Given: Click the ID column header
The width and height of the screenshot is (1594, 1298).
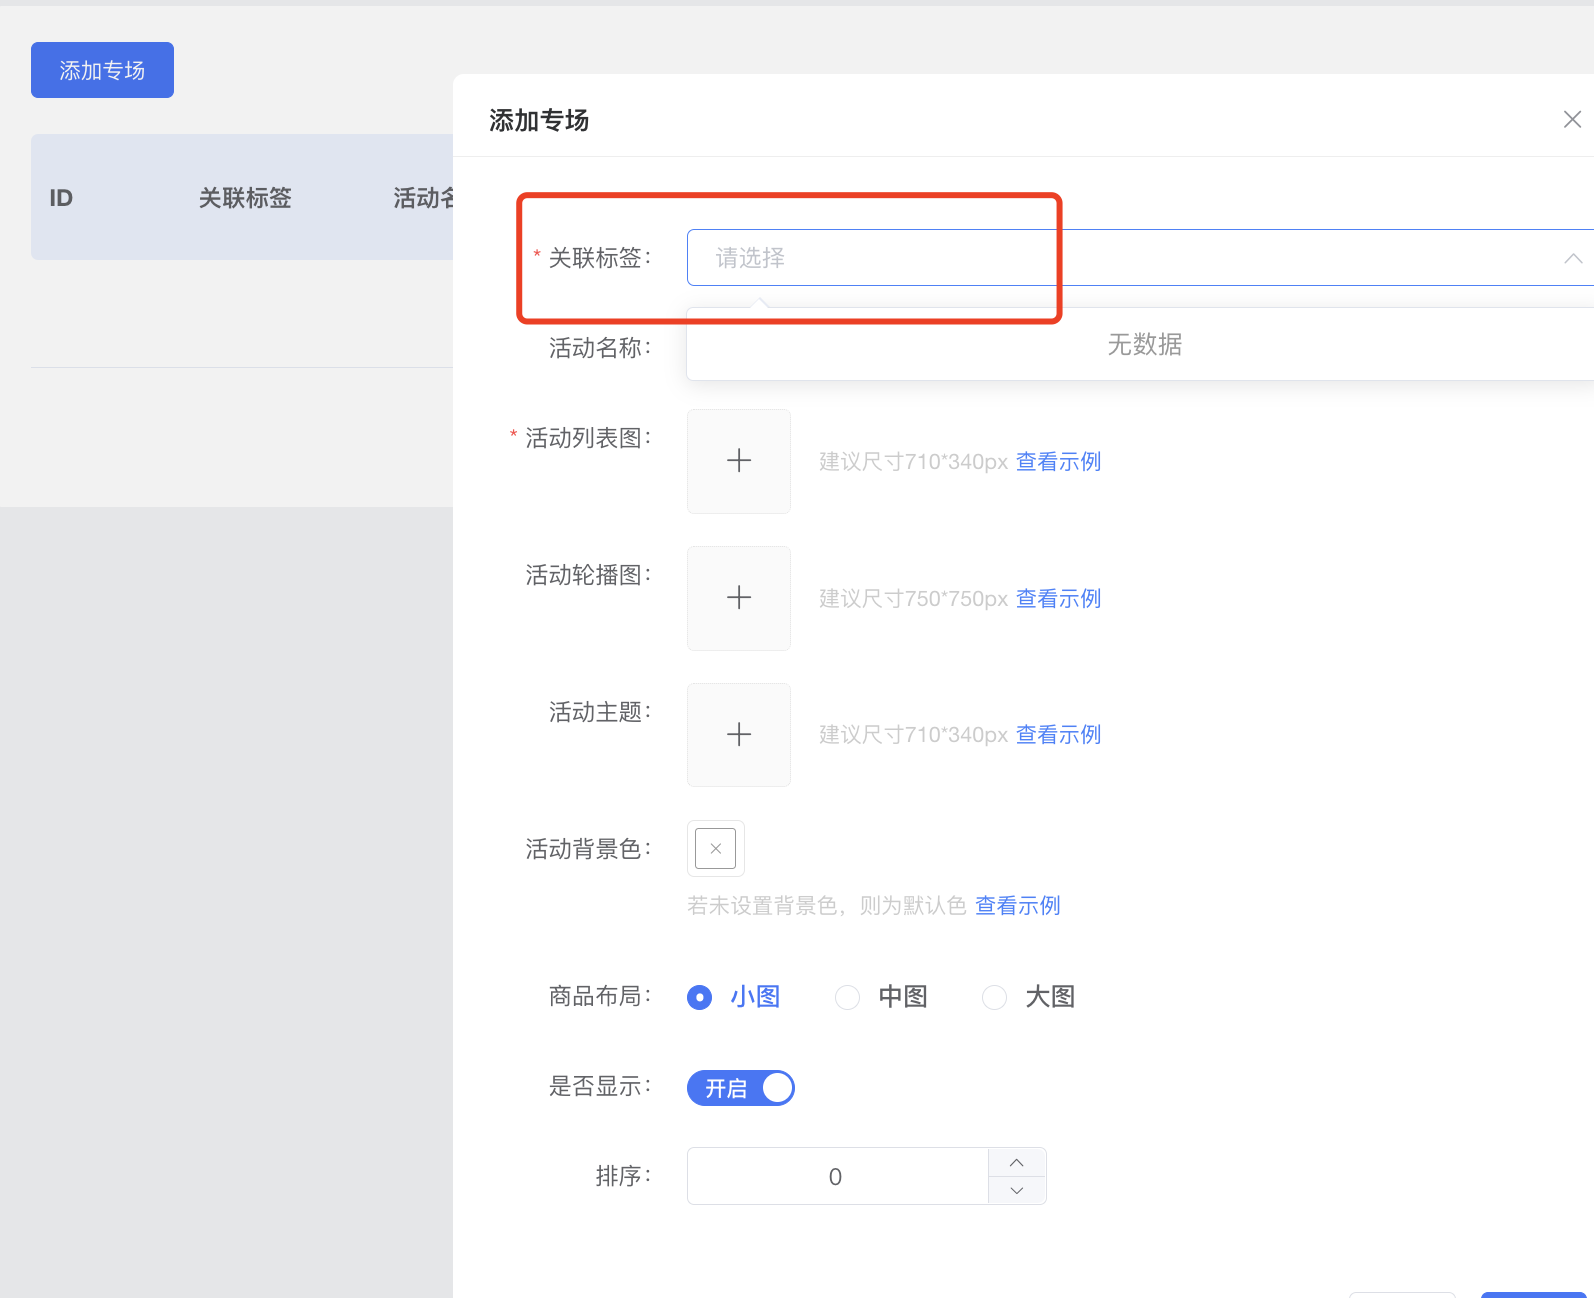Looking at the screenshot, I should pyautogui.click(x=61, y=198).
